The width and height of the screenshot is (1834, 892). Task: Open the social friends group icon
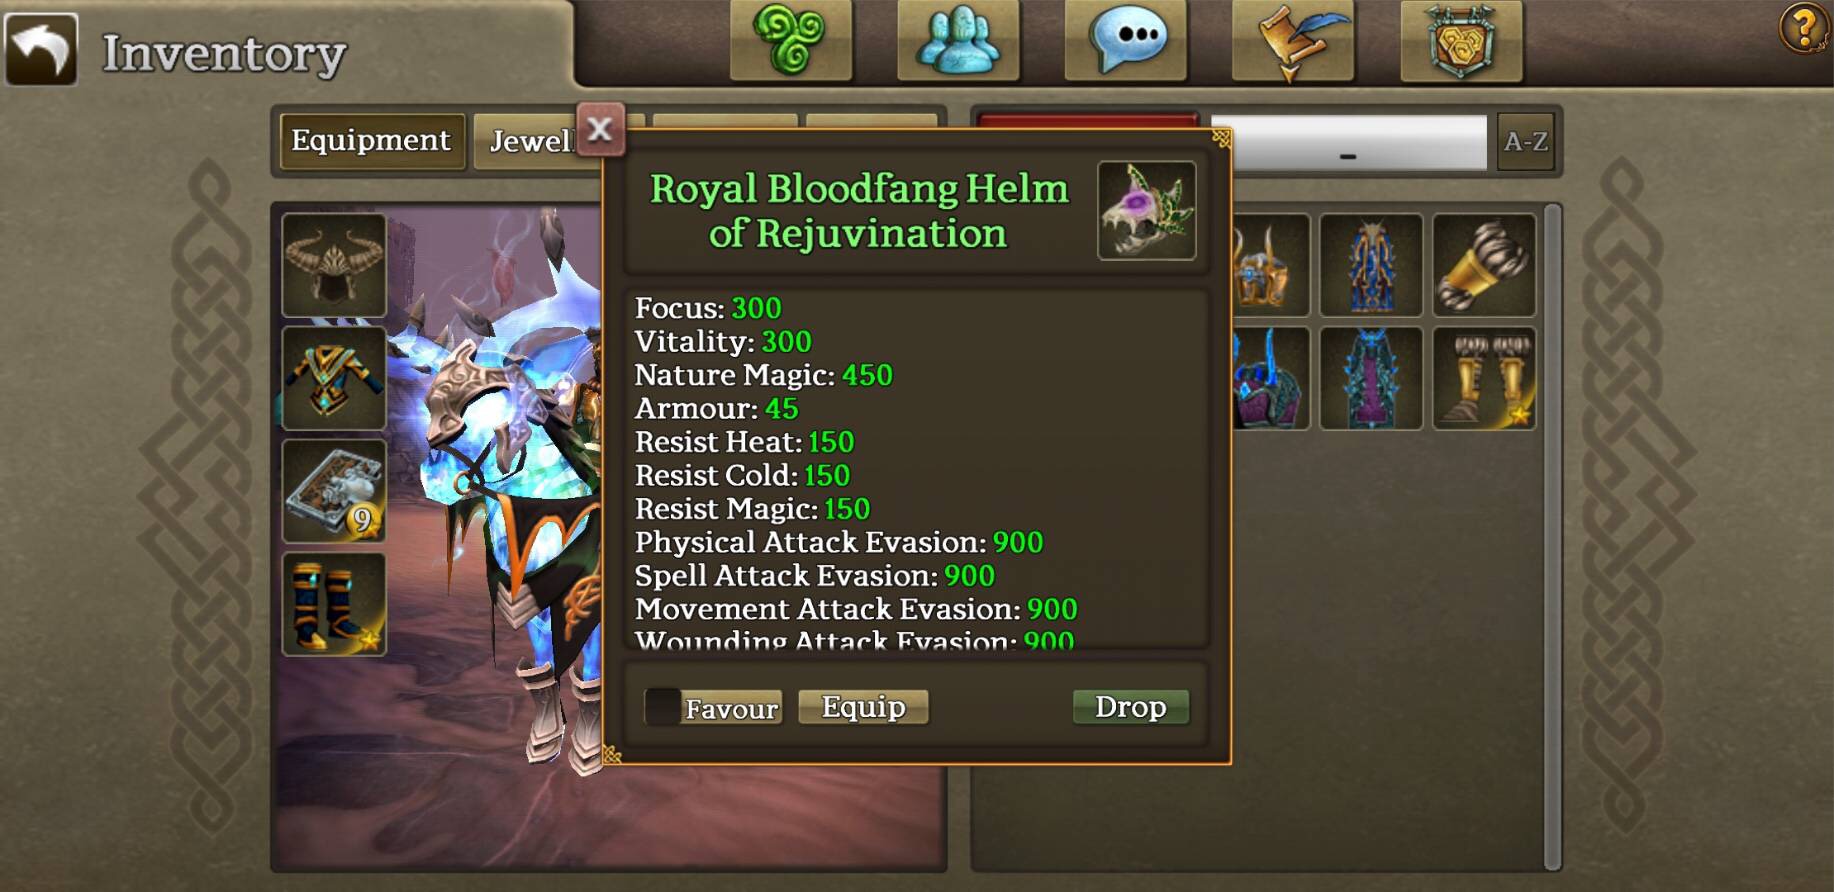tap(958, 40)
